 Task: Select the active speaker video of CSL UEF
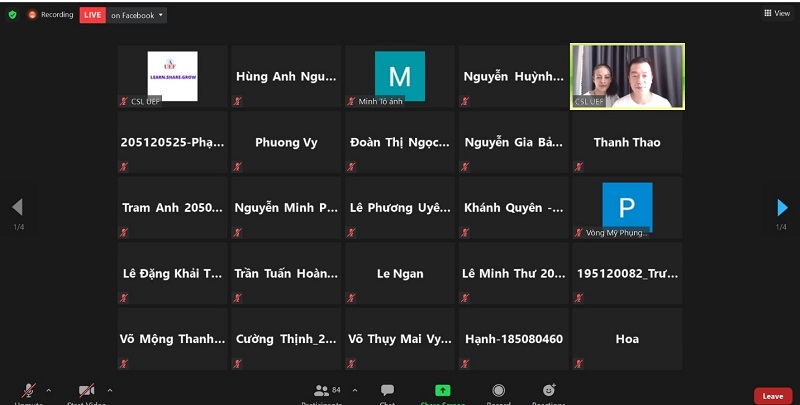click(x=627, y=76)
